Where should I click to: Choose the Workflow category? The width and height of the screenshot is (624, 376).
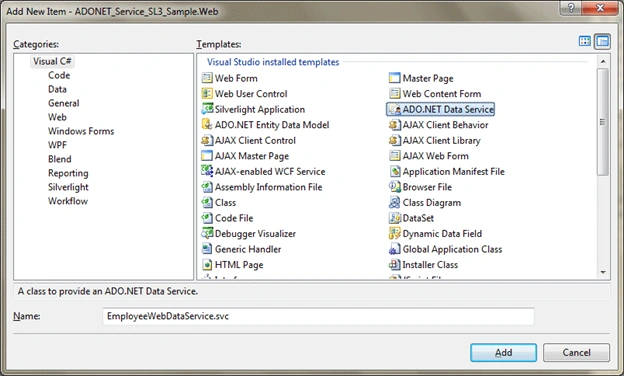point(68,201)
